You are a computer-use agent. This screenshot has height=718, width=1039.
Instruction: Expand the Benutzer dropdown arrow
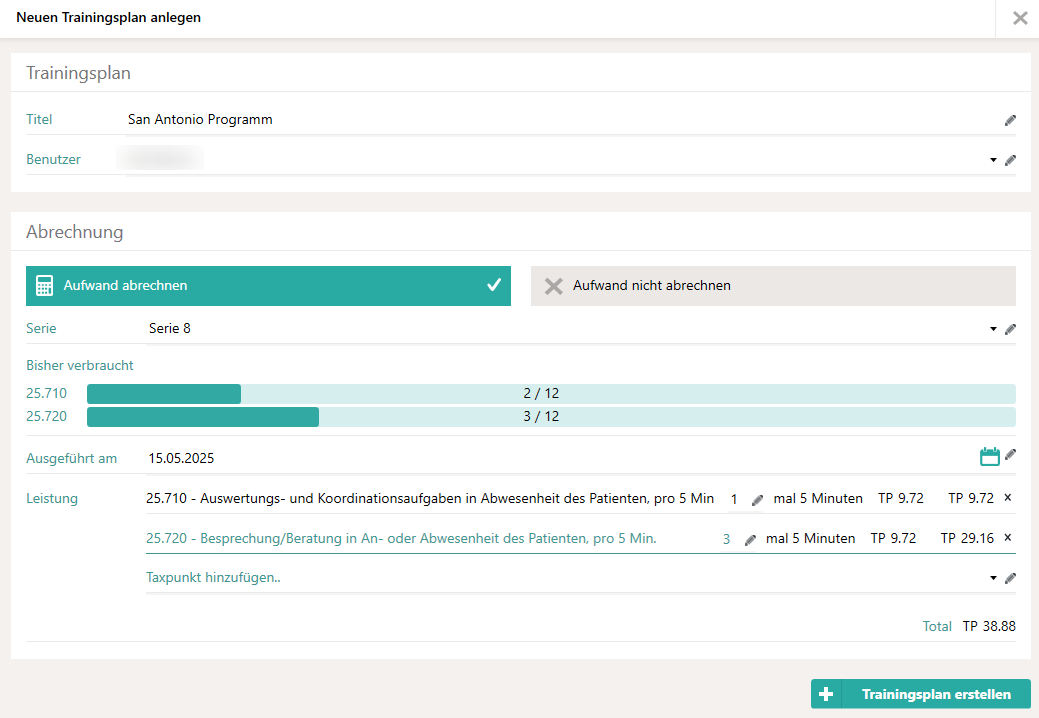993,160
